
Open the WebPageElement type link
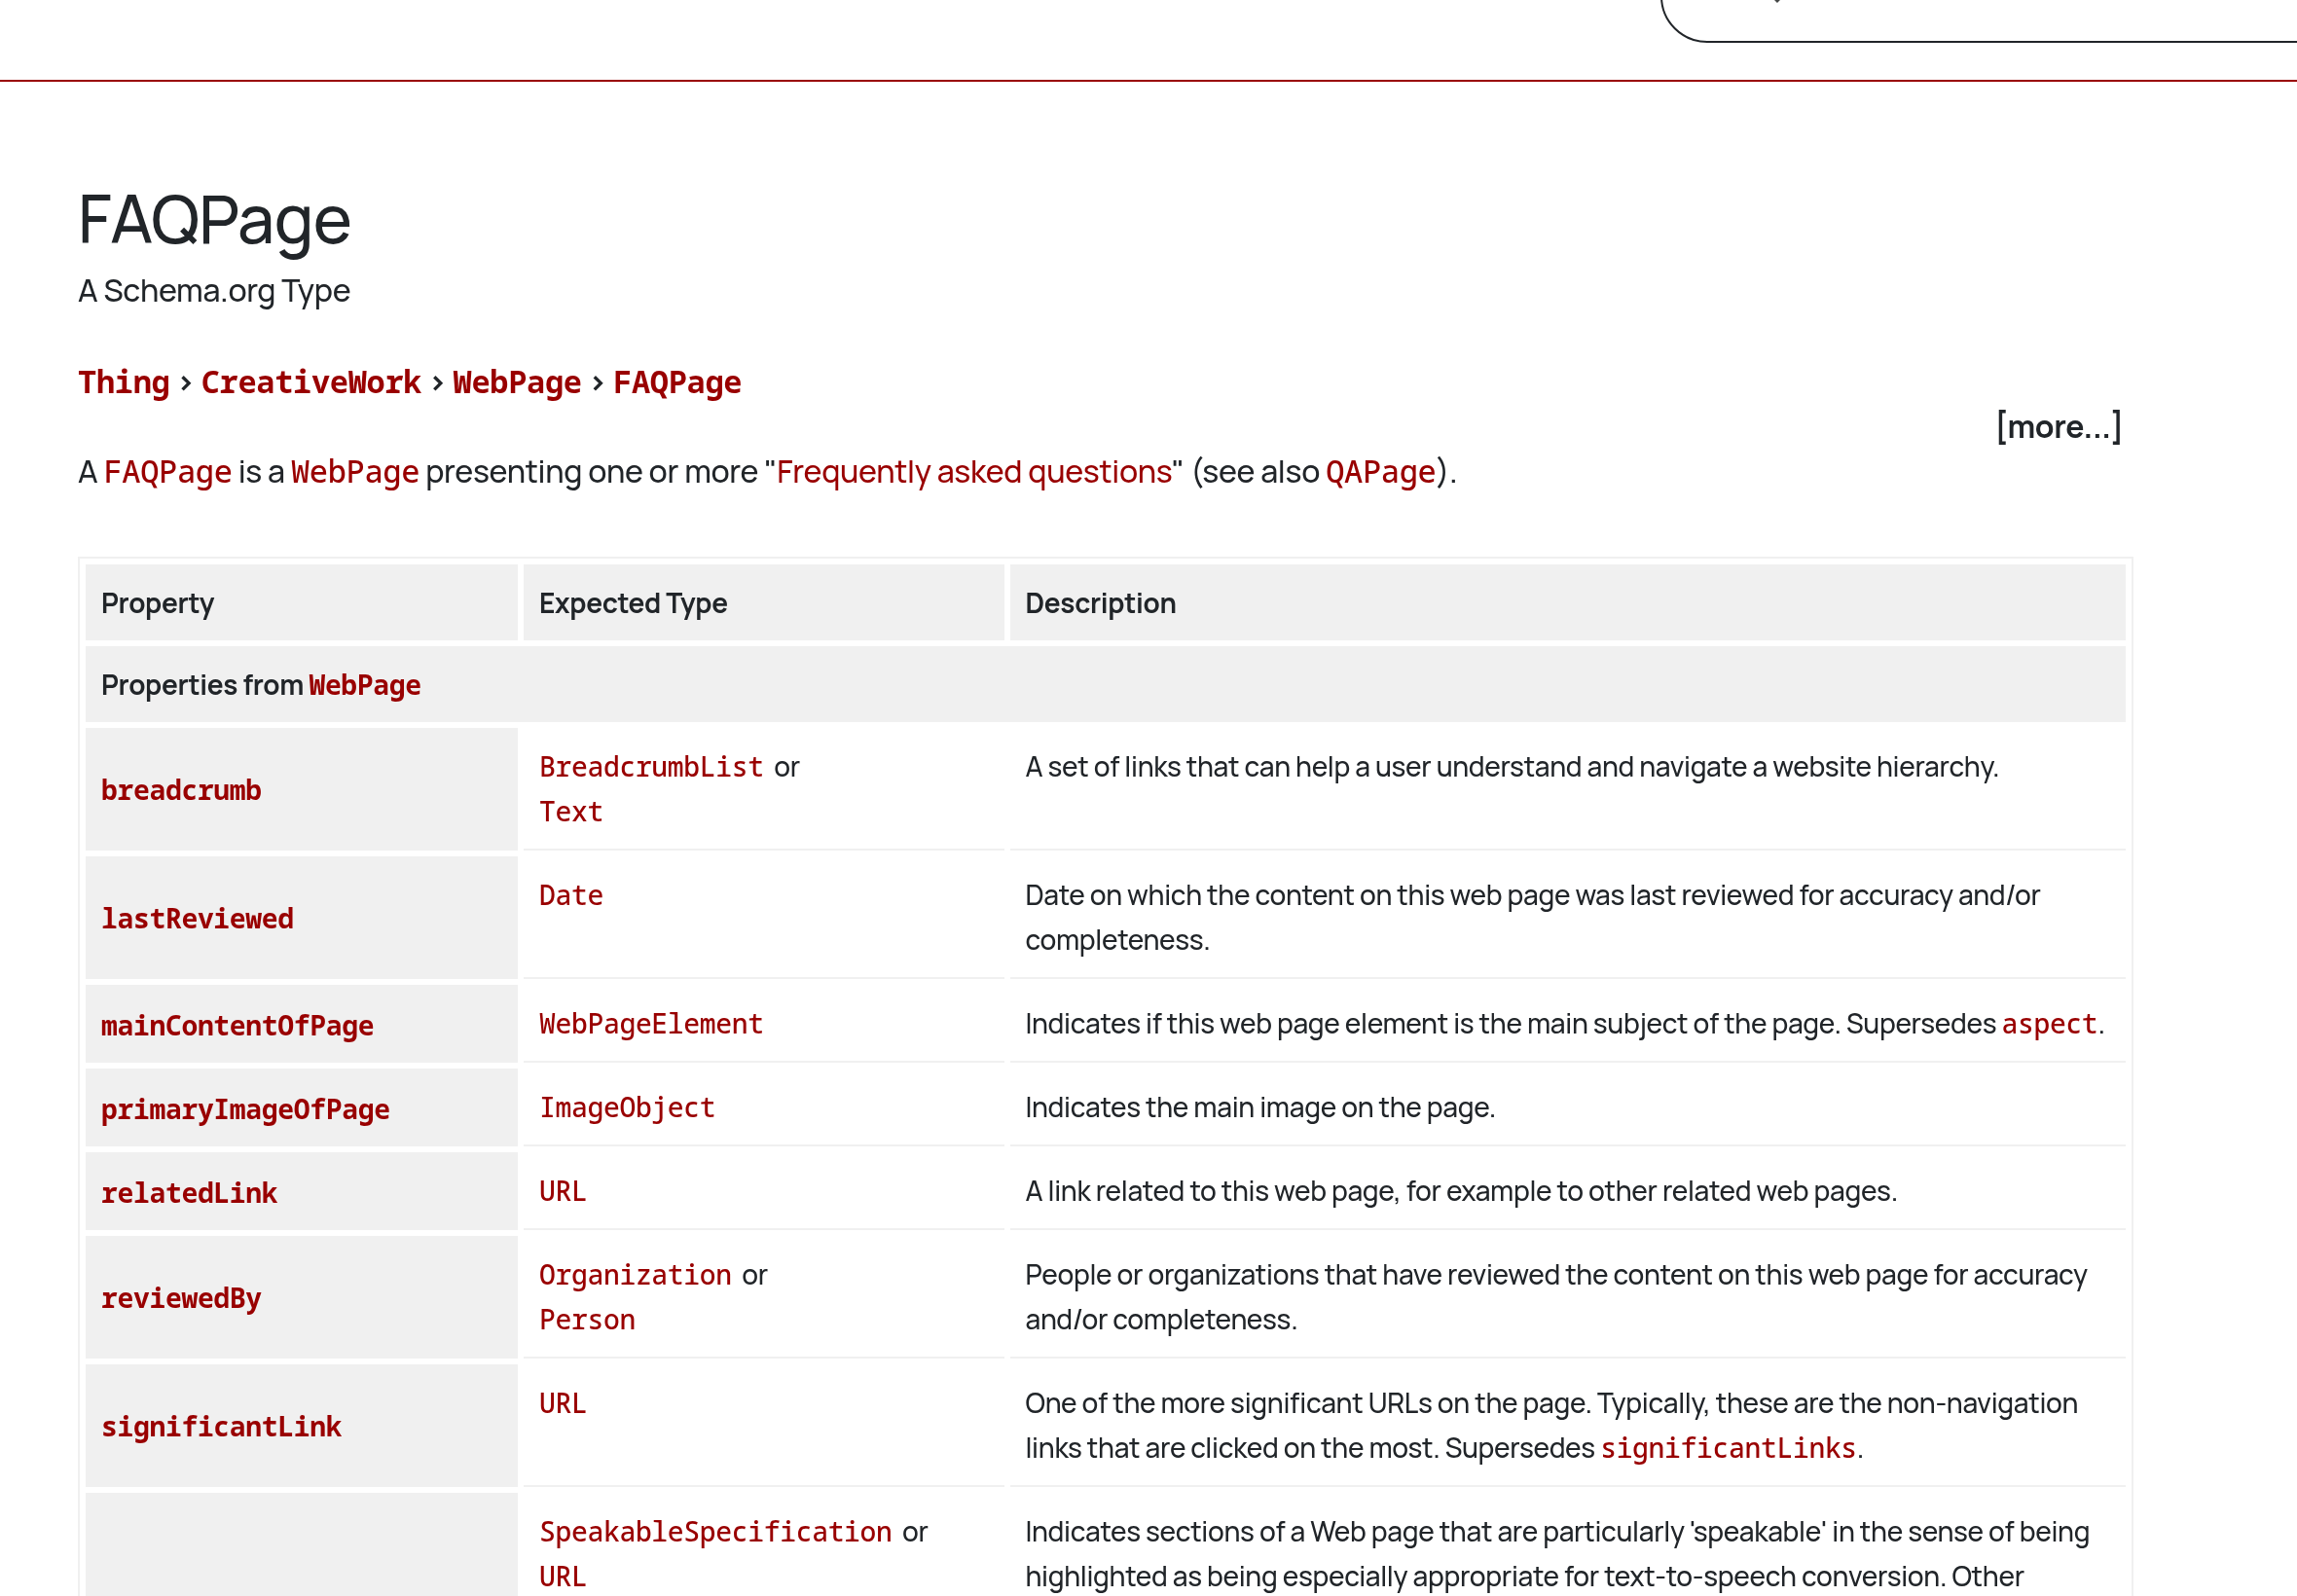tap(650, 1024)
